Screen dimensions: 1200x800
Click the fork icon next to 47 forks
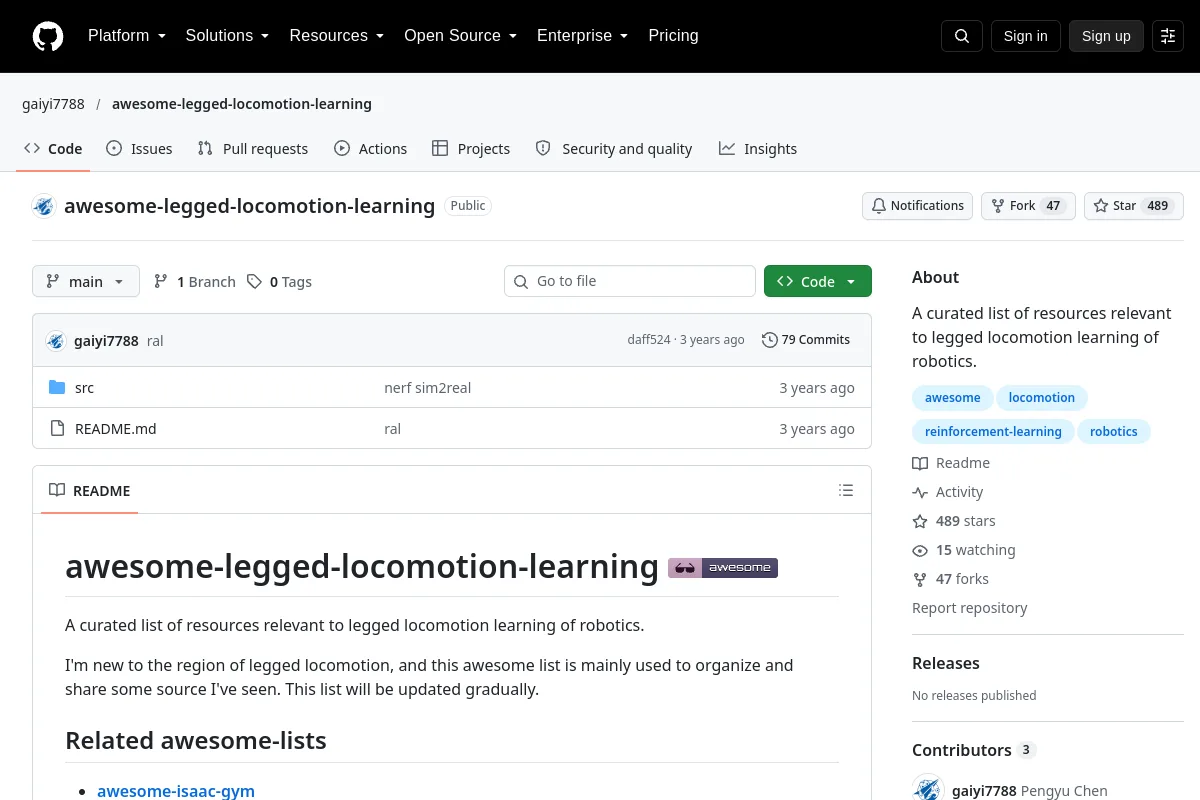point(920,579)
